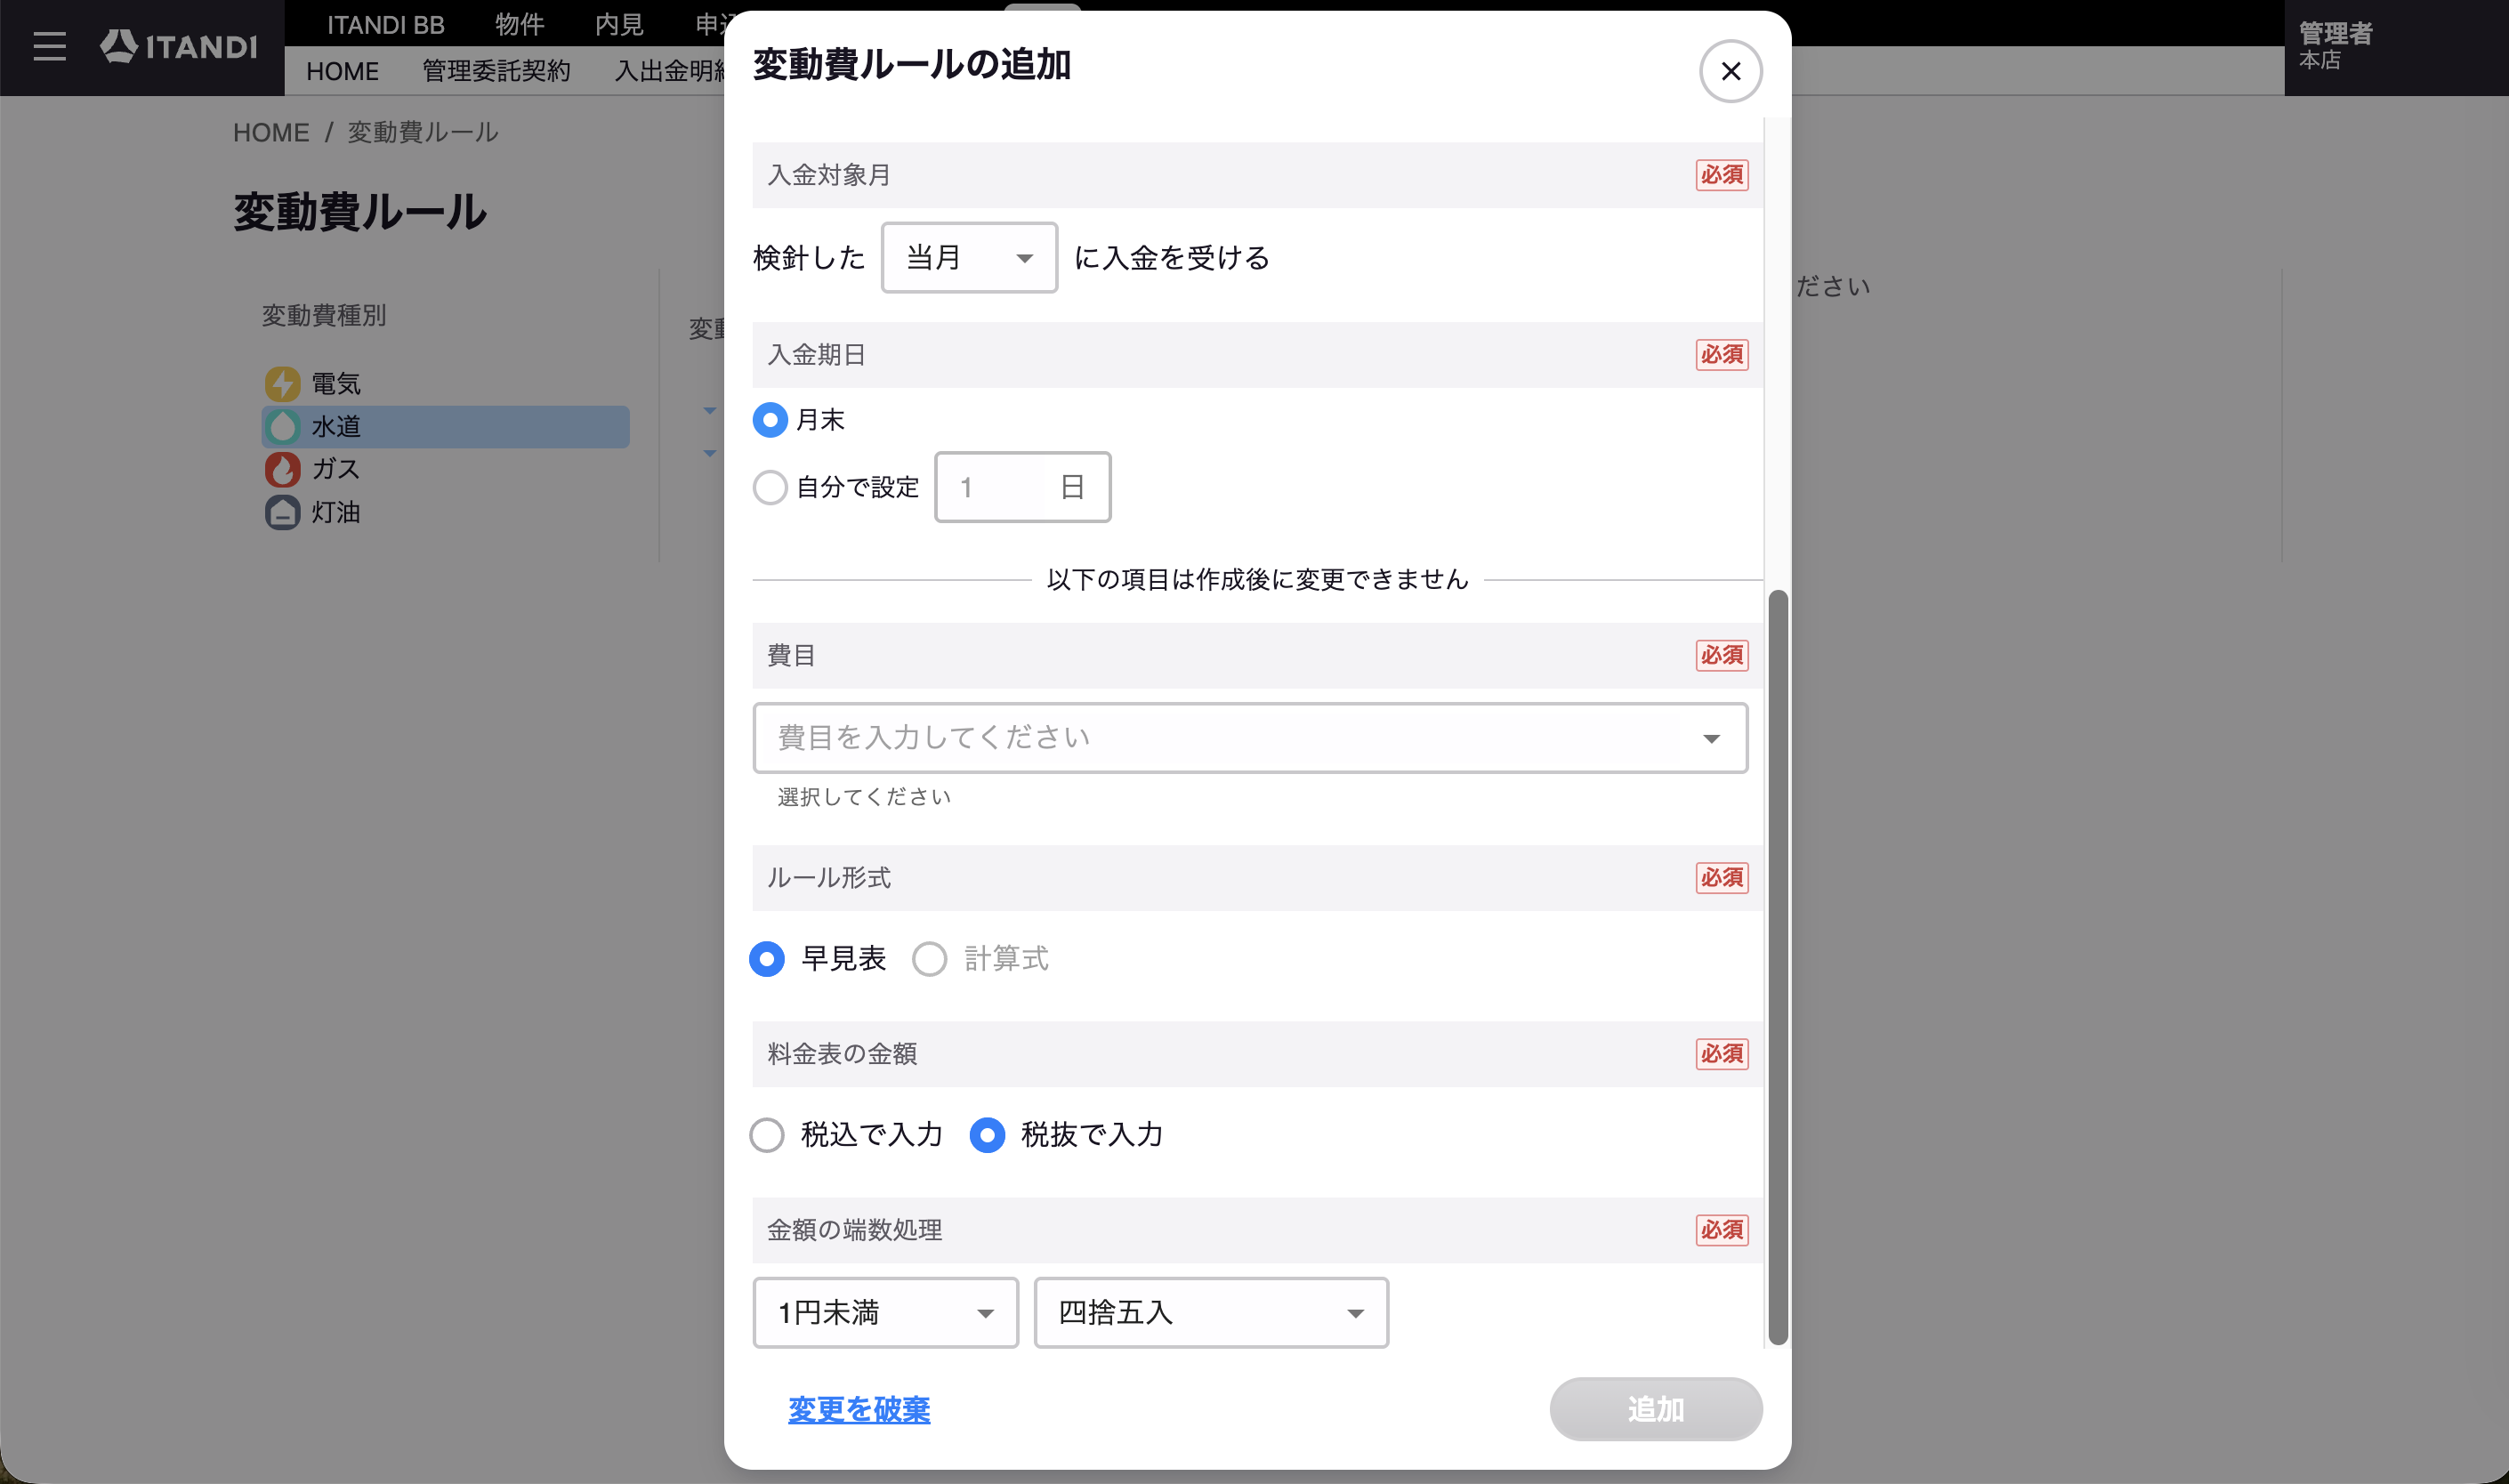The image size is (2509, 1484).
Task: Click the HOME breadcrumb link
Action: pyautogui.click(x=271, y=133)
